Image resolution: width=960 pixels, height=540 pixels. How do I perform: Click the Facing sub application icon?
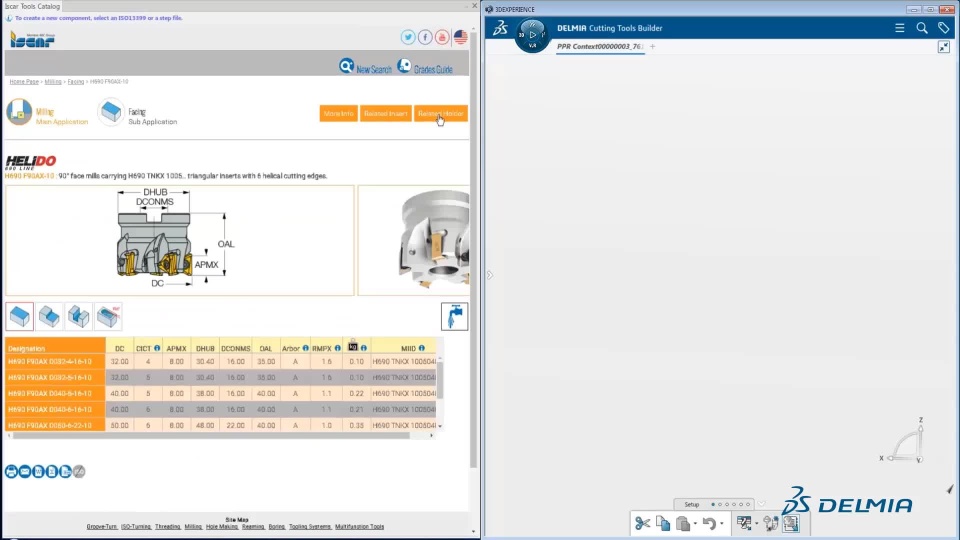click(111, 112)
